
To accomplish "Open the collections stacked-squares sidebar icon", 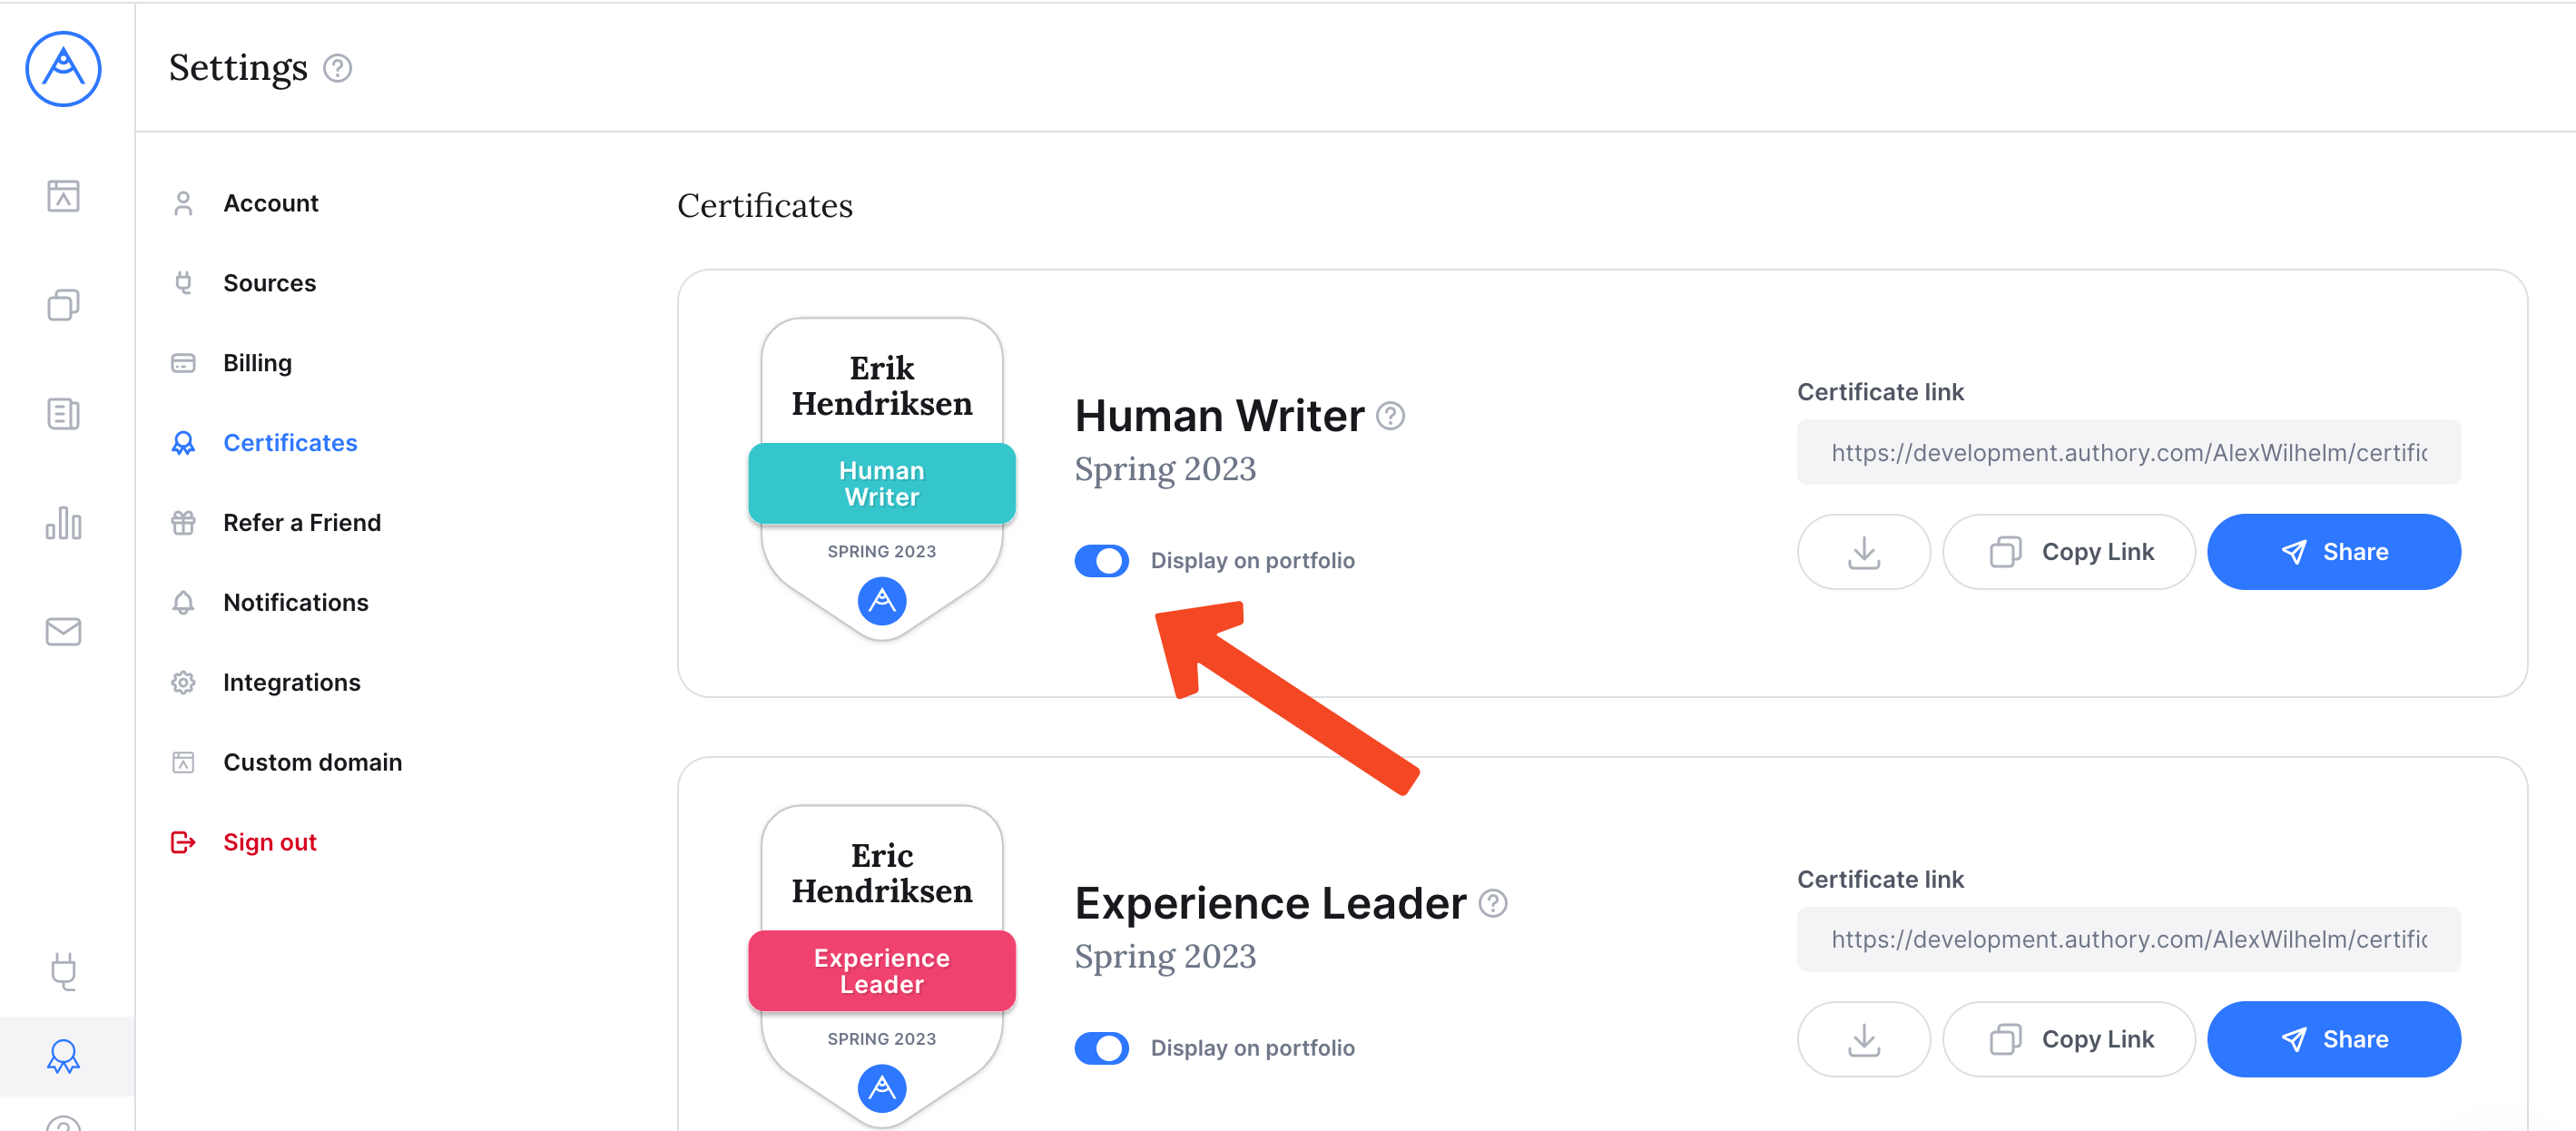I will tap(63, 305).
